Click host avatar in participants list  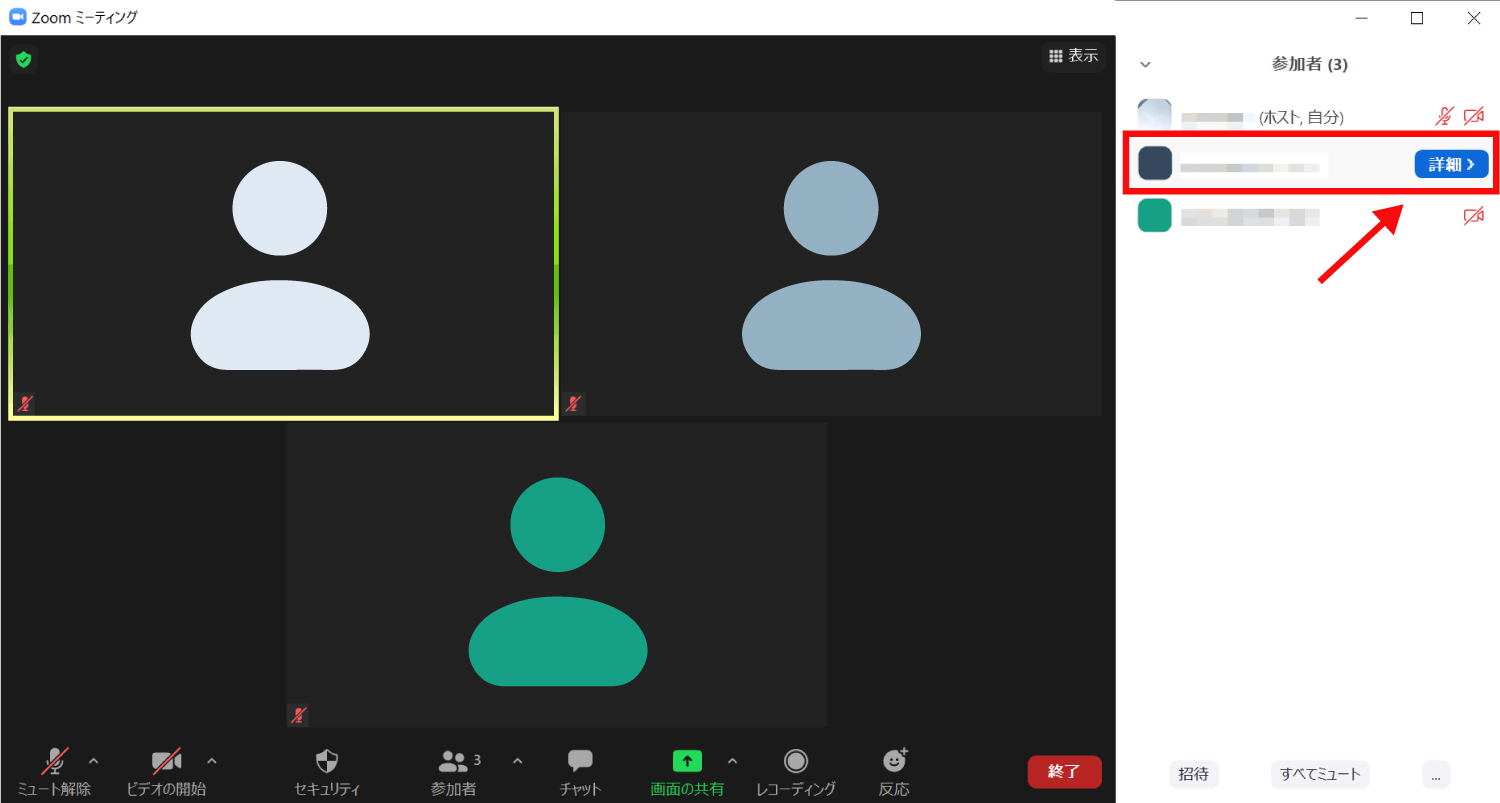1154,116
